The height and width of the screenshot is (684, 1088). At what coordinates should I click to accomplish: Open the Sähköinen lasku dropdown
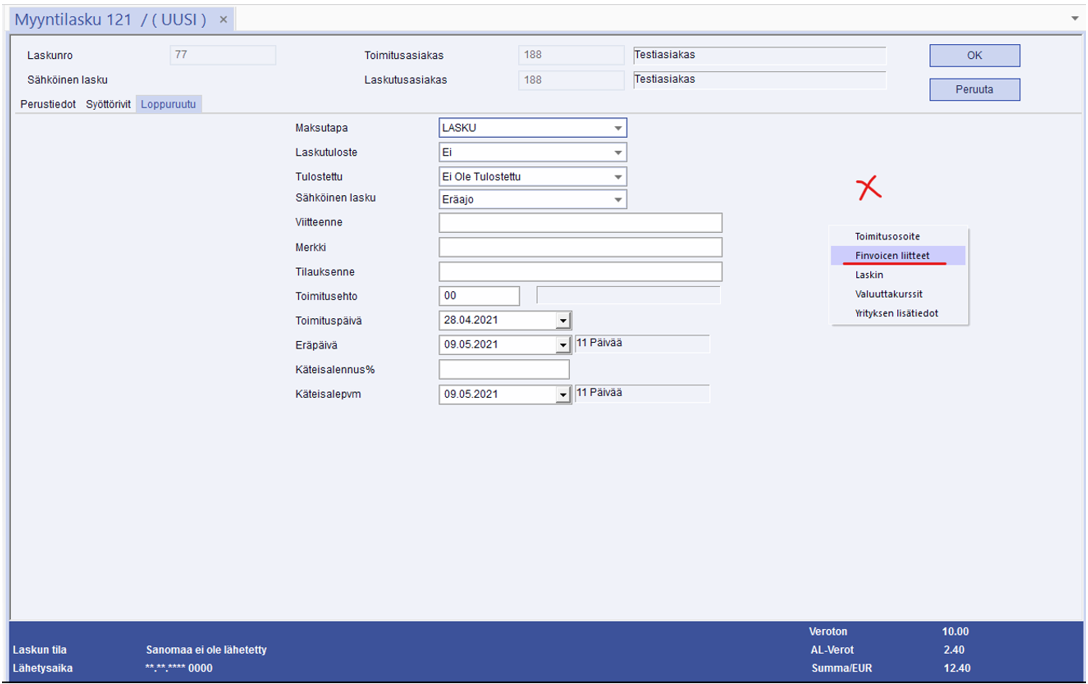coord(618,200)
